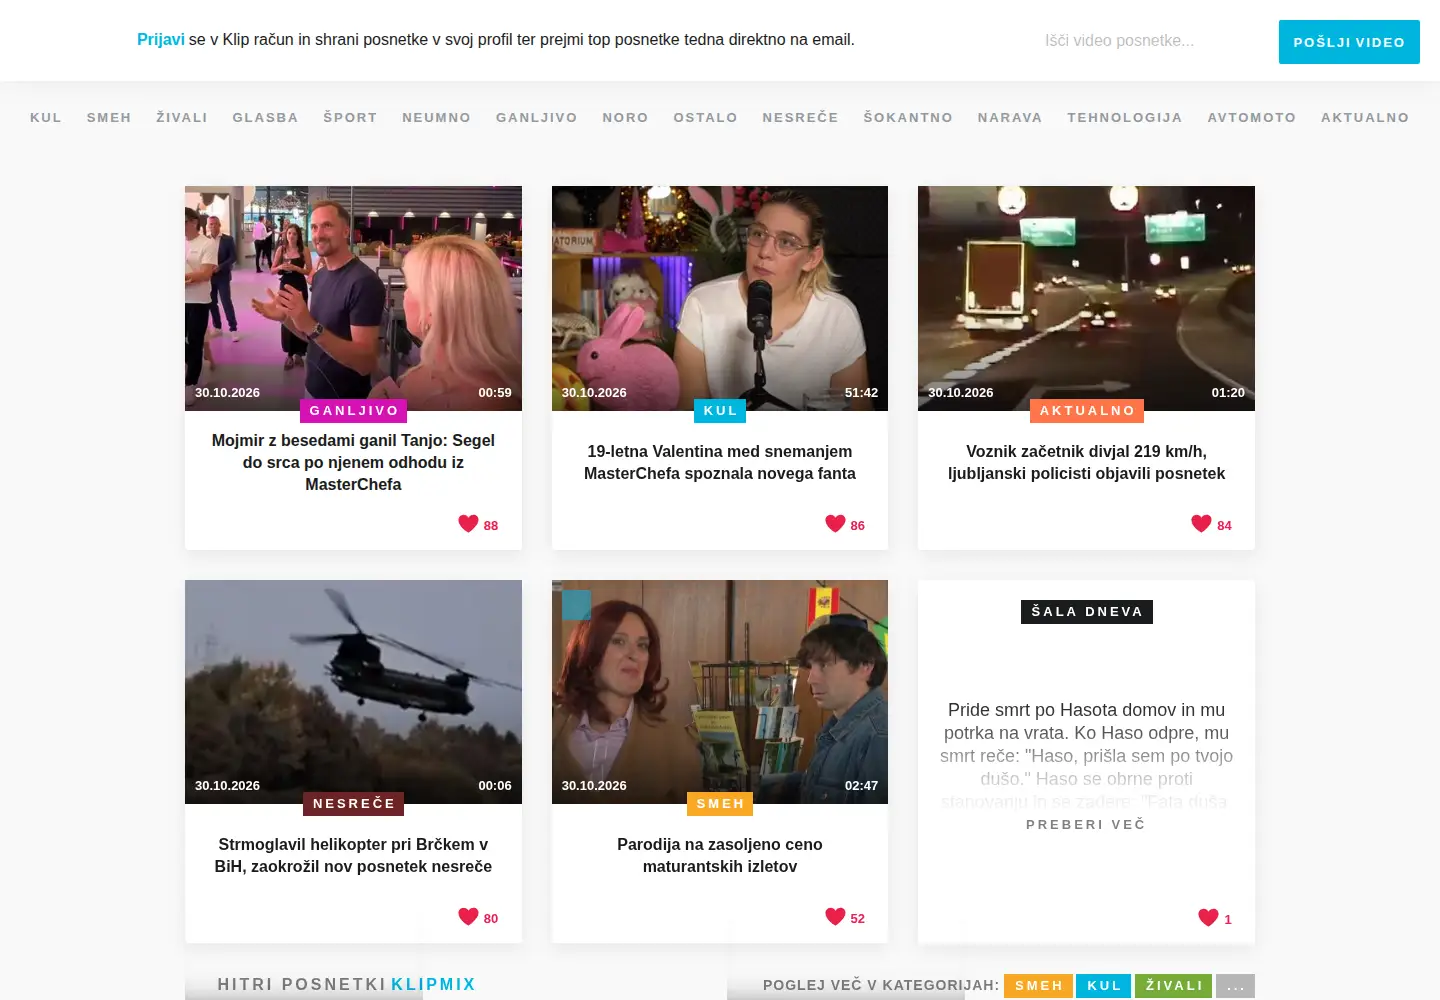
Task: Click the GANLJIVO tag on Mojmir card
Action: click(354, 411)
